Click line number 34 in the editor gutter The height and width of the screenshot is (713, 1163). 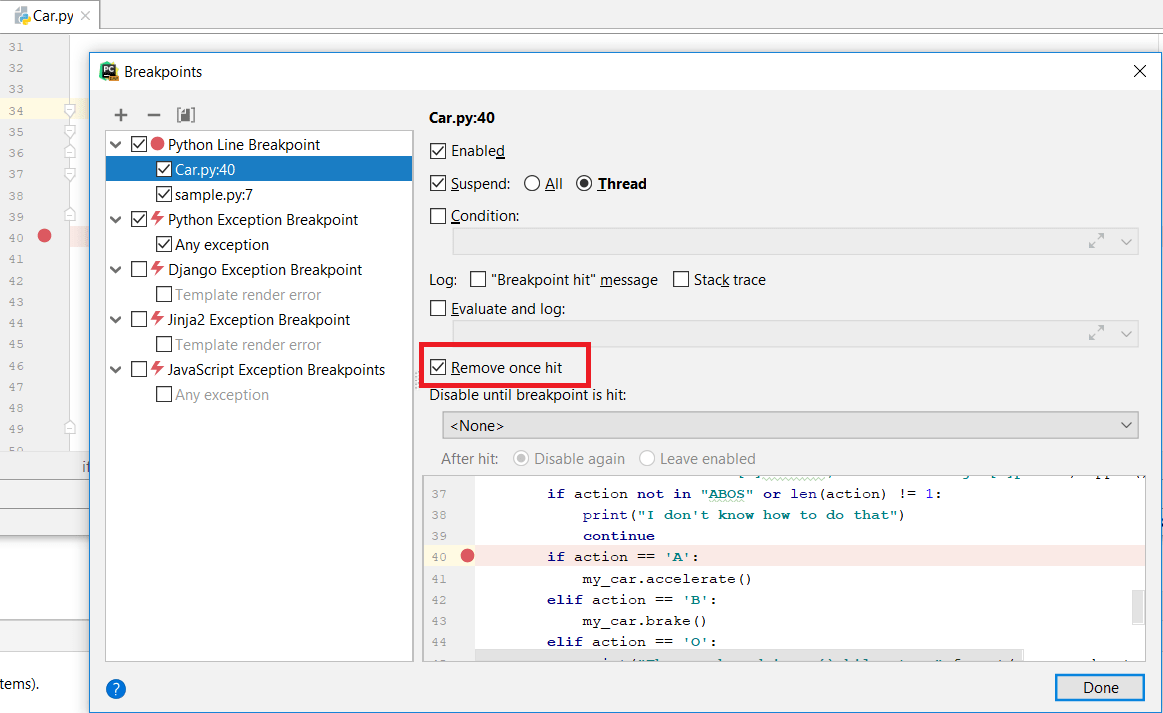[x=16, y=111]
